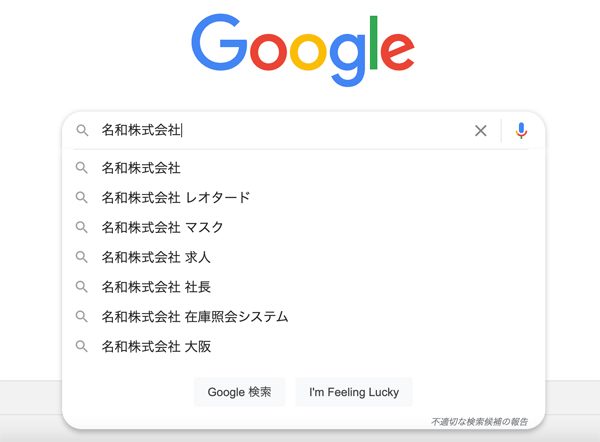This screenshot has width=600, height=442.
Task: Pick suggestion 名和株式会社 社長
Action: click(303, 287)
